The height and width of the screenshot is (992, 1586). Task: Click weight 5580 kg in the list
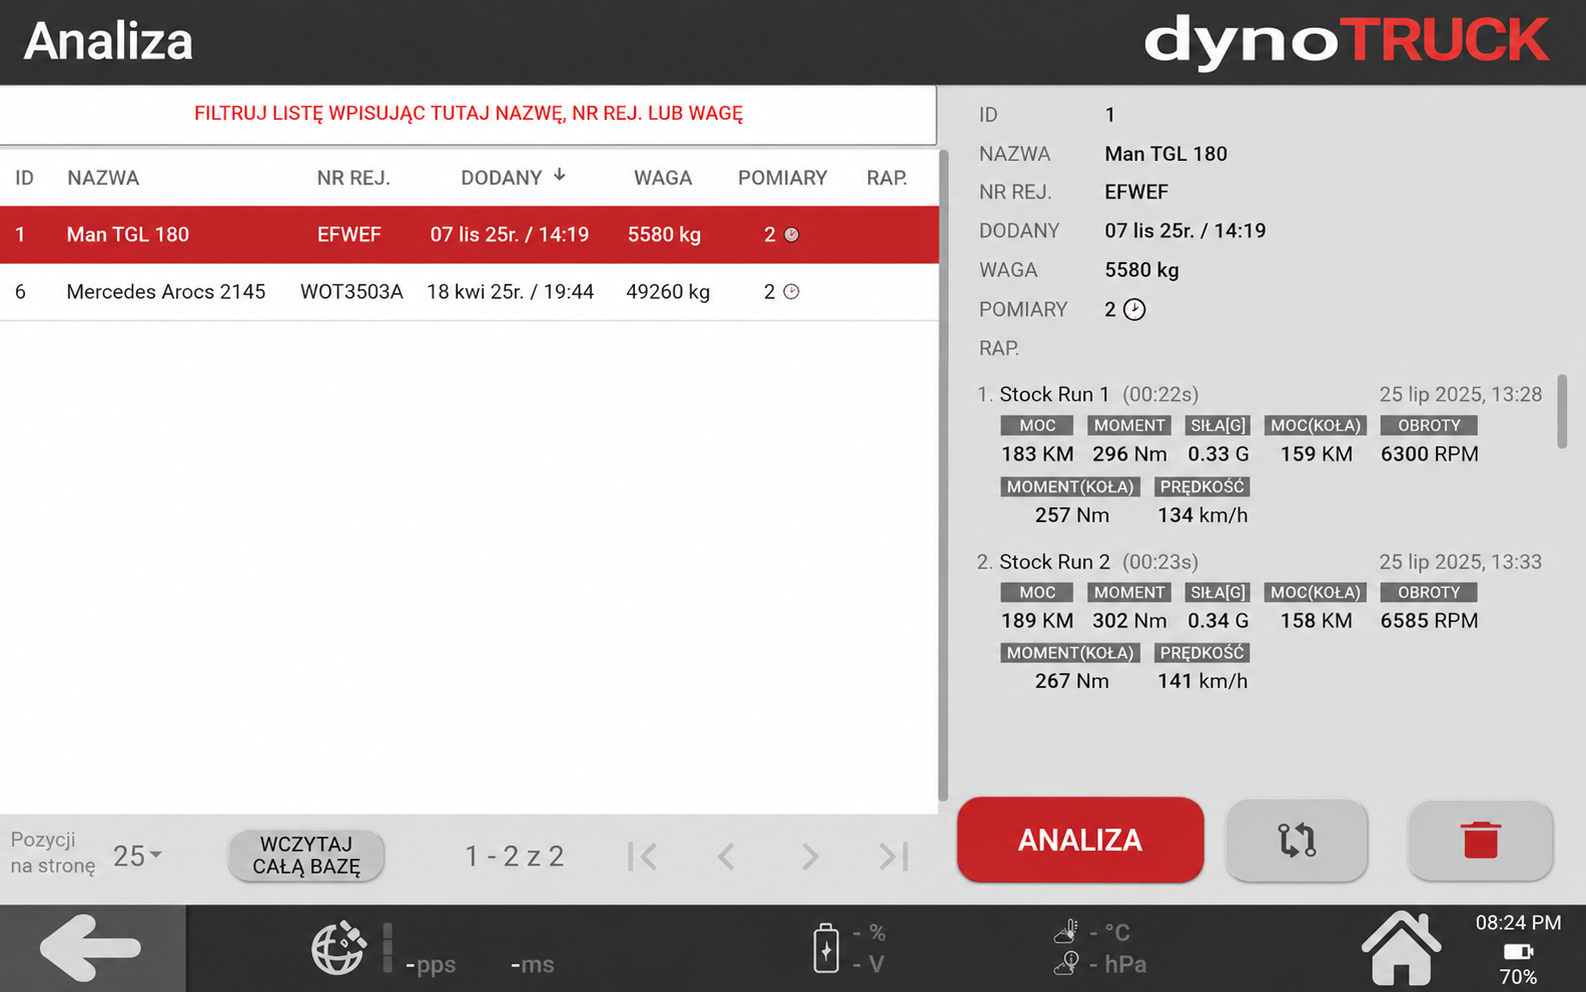664,235
